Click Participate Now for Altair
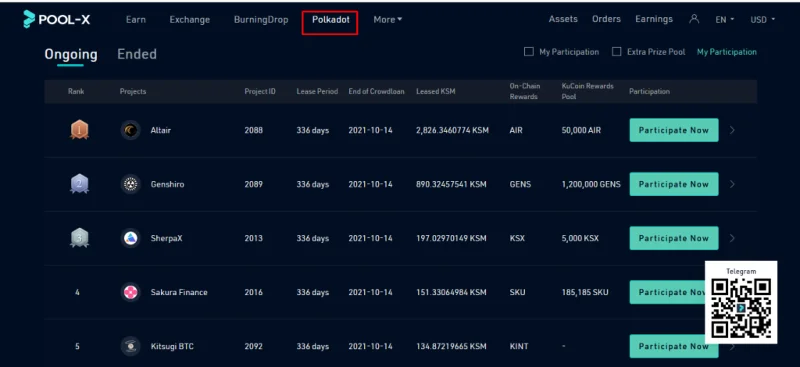The image size is (800, 367). tap(674, 130)
